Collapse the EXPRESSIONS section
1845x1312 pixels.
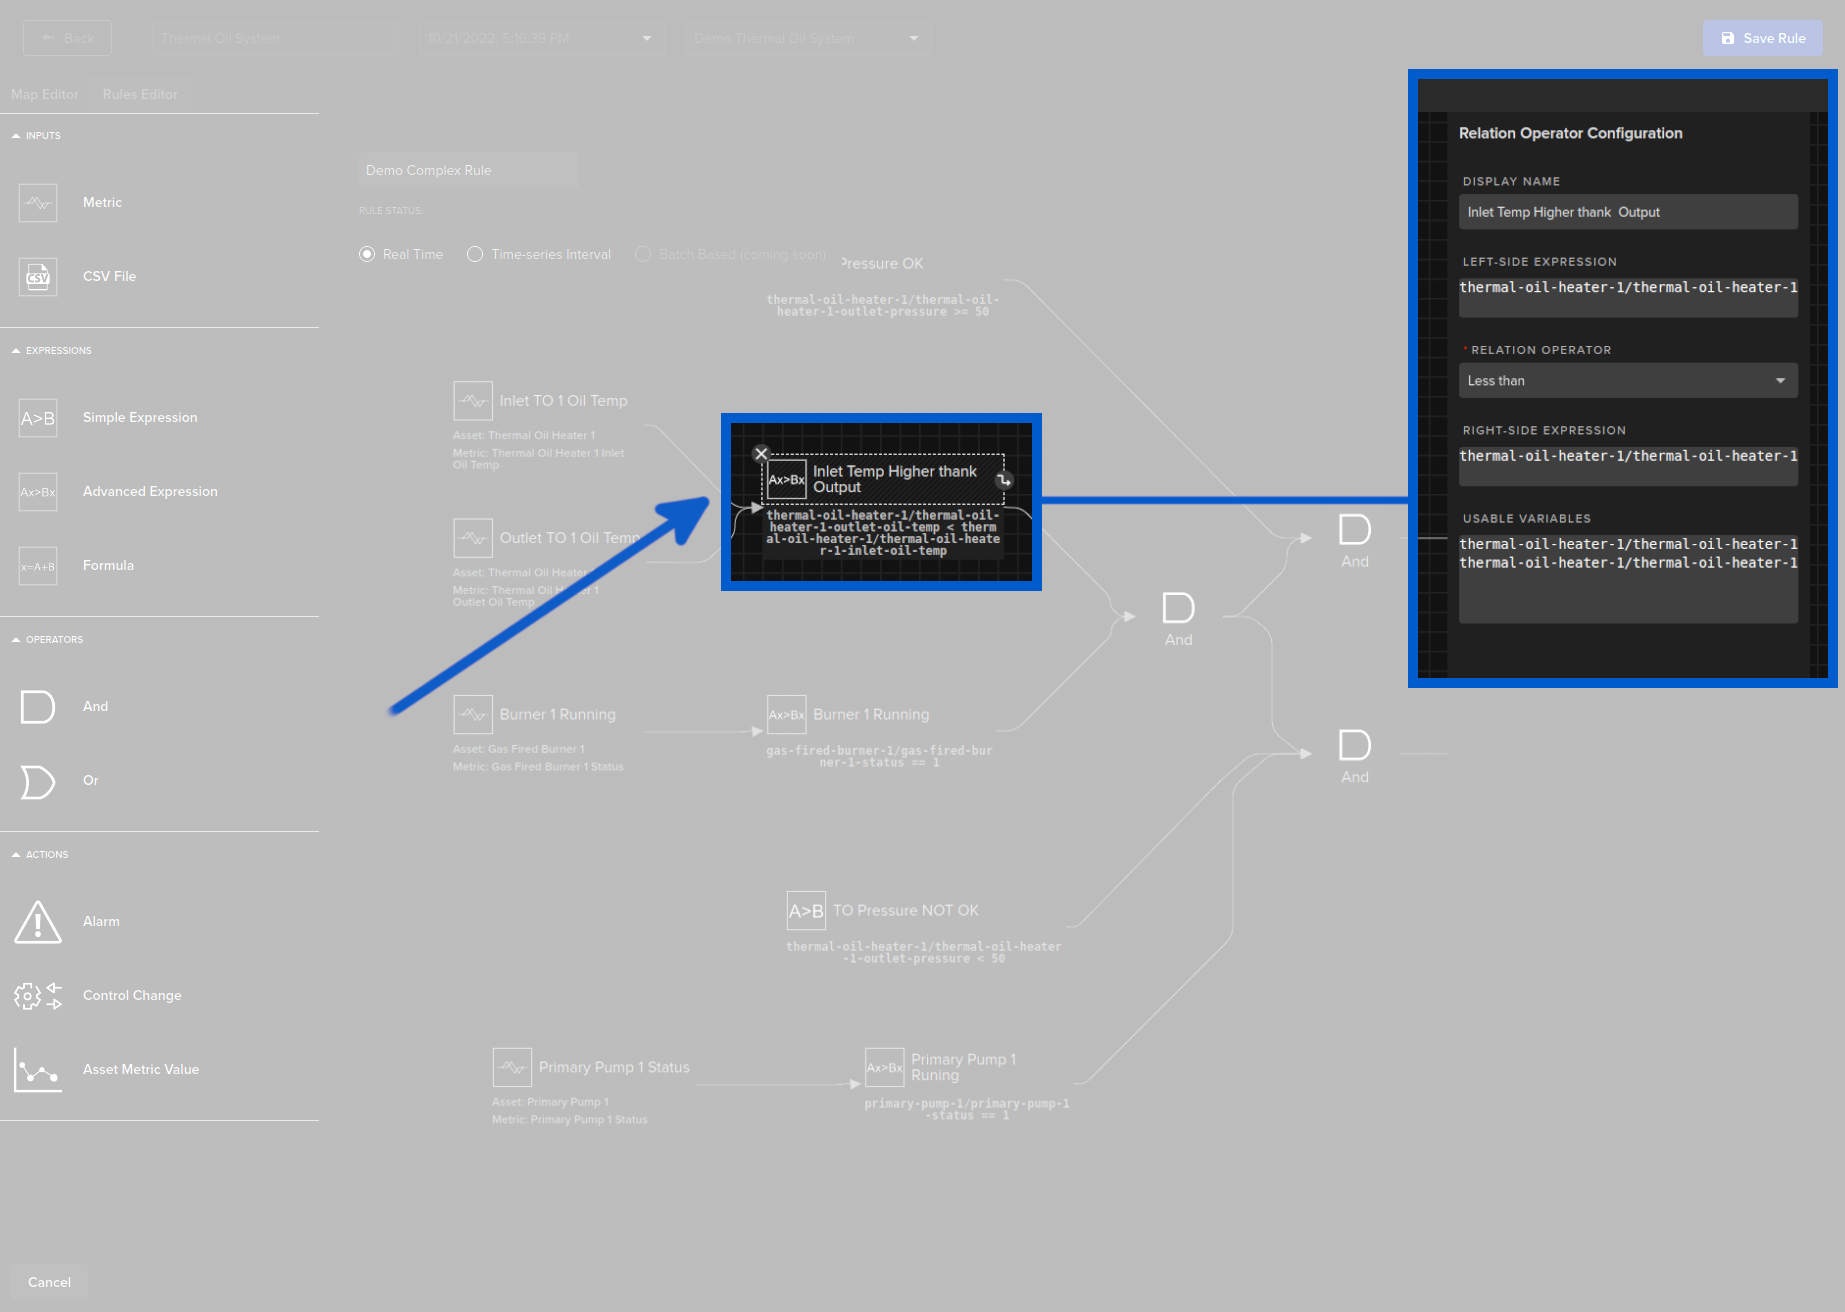[x=14, y=350]
